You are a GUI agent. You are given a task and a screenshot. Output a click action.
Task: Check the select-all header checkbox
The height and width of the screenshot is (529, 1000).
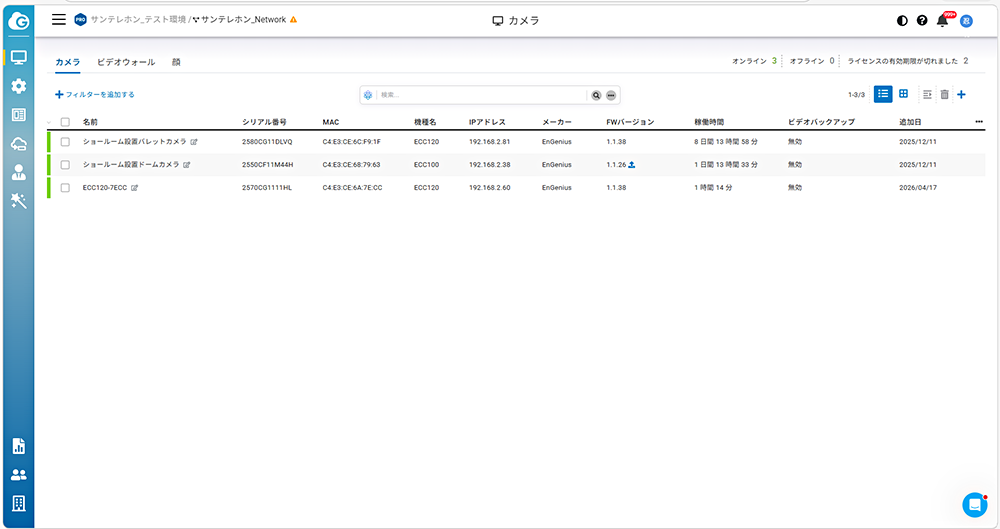pyautogui.click(x=65, y=122)
